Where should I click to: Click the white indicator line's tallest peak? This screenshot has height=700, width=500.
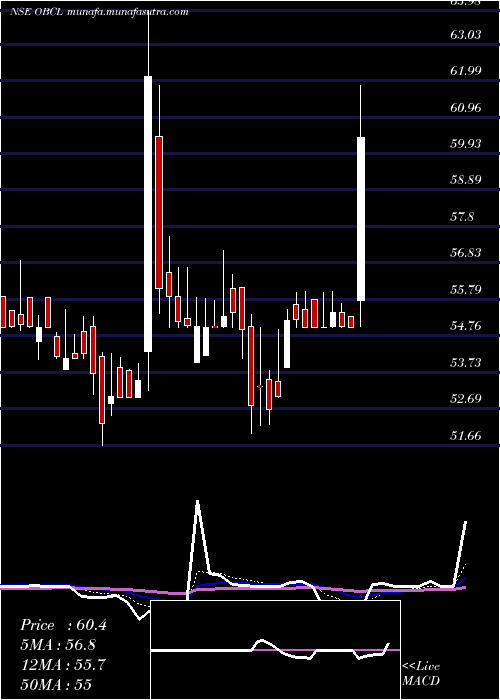tap(197, 502)
